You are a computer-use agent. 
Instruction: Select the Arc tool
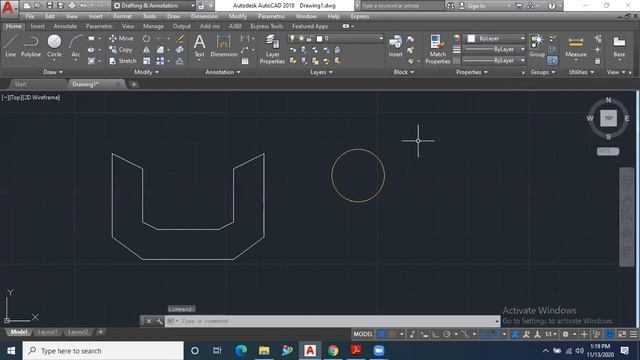coord(76,46)
